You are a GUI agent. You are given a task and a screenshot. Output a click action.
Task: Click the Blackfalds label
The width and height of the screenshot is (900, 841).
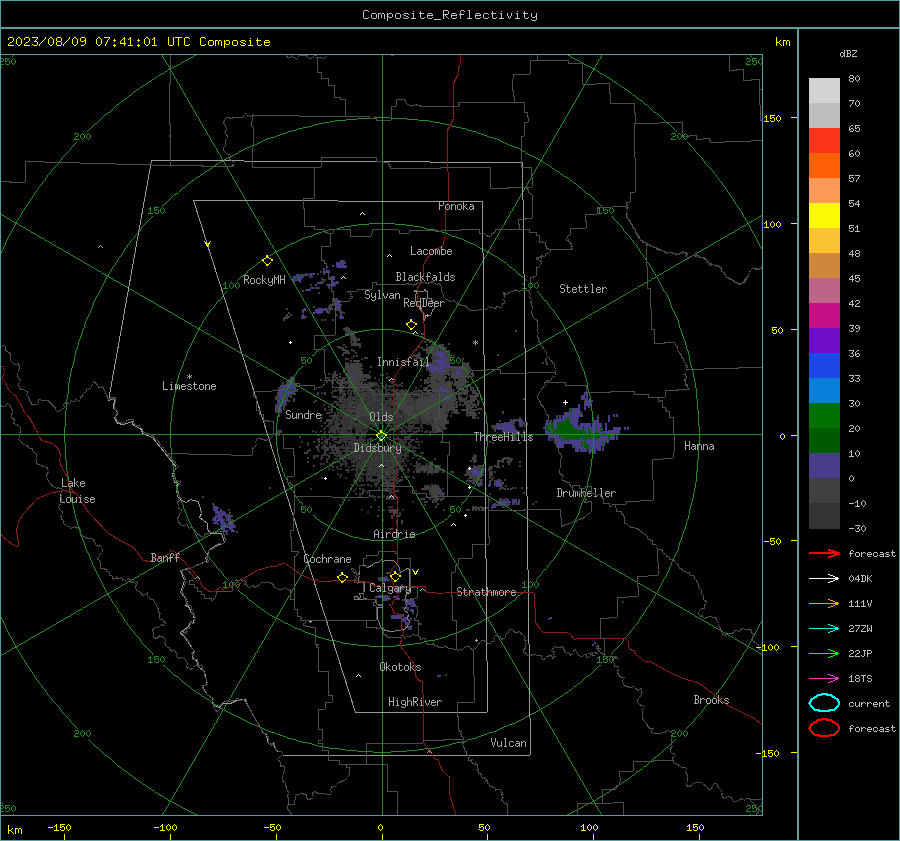425,277
